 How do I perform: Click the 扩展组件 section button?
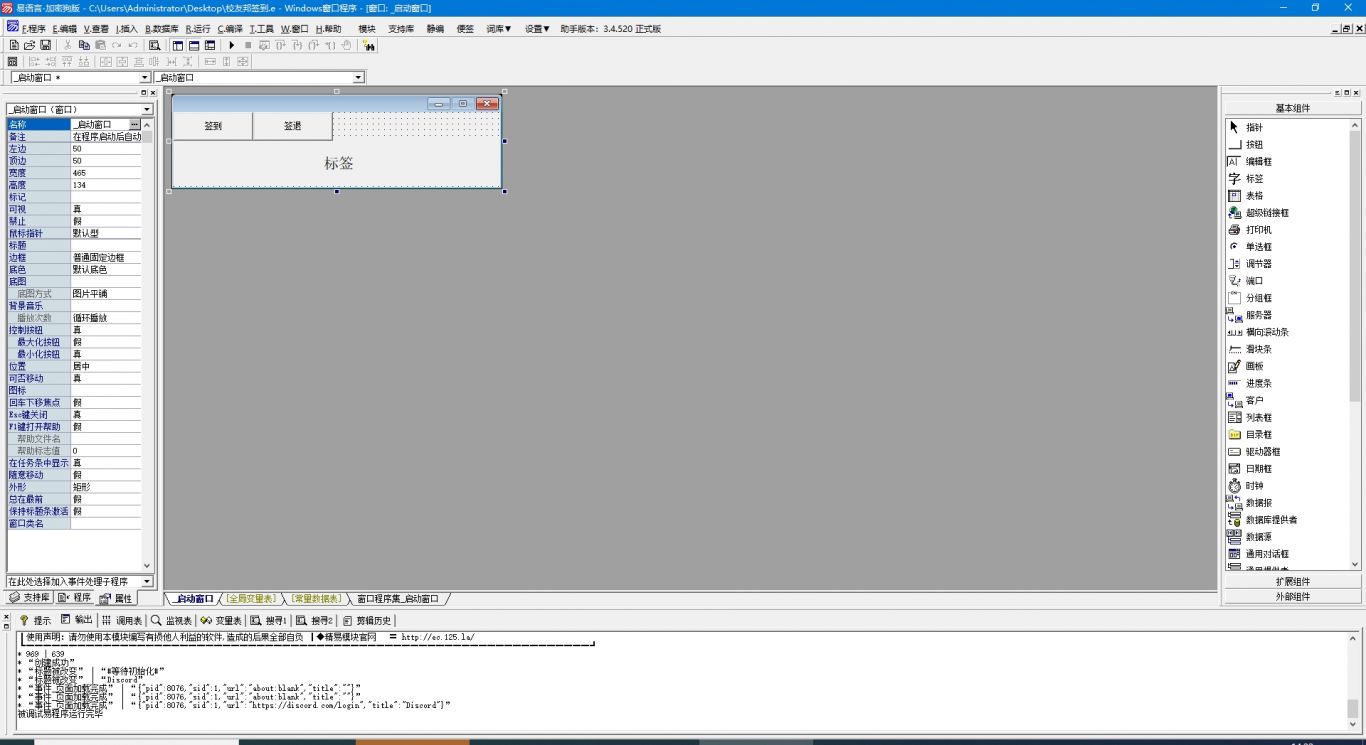pos(1293,581)
